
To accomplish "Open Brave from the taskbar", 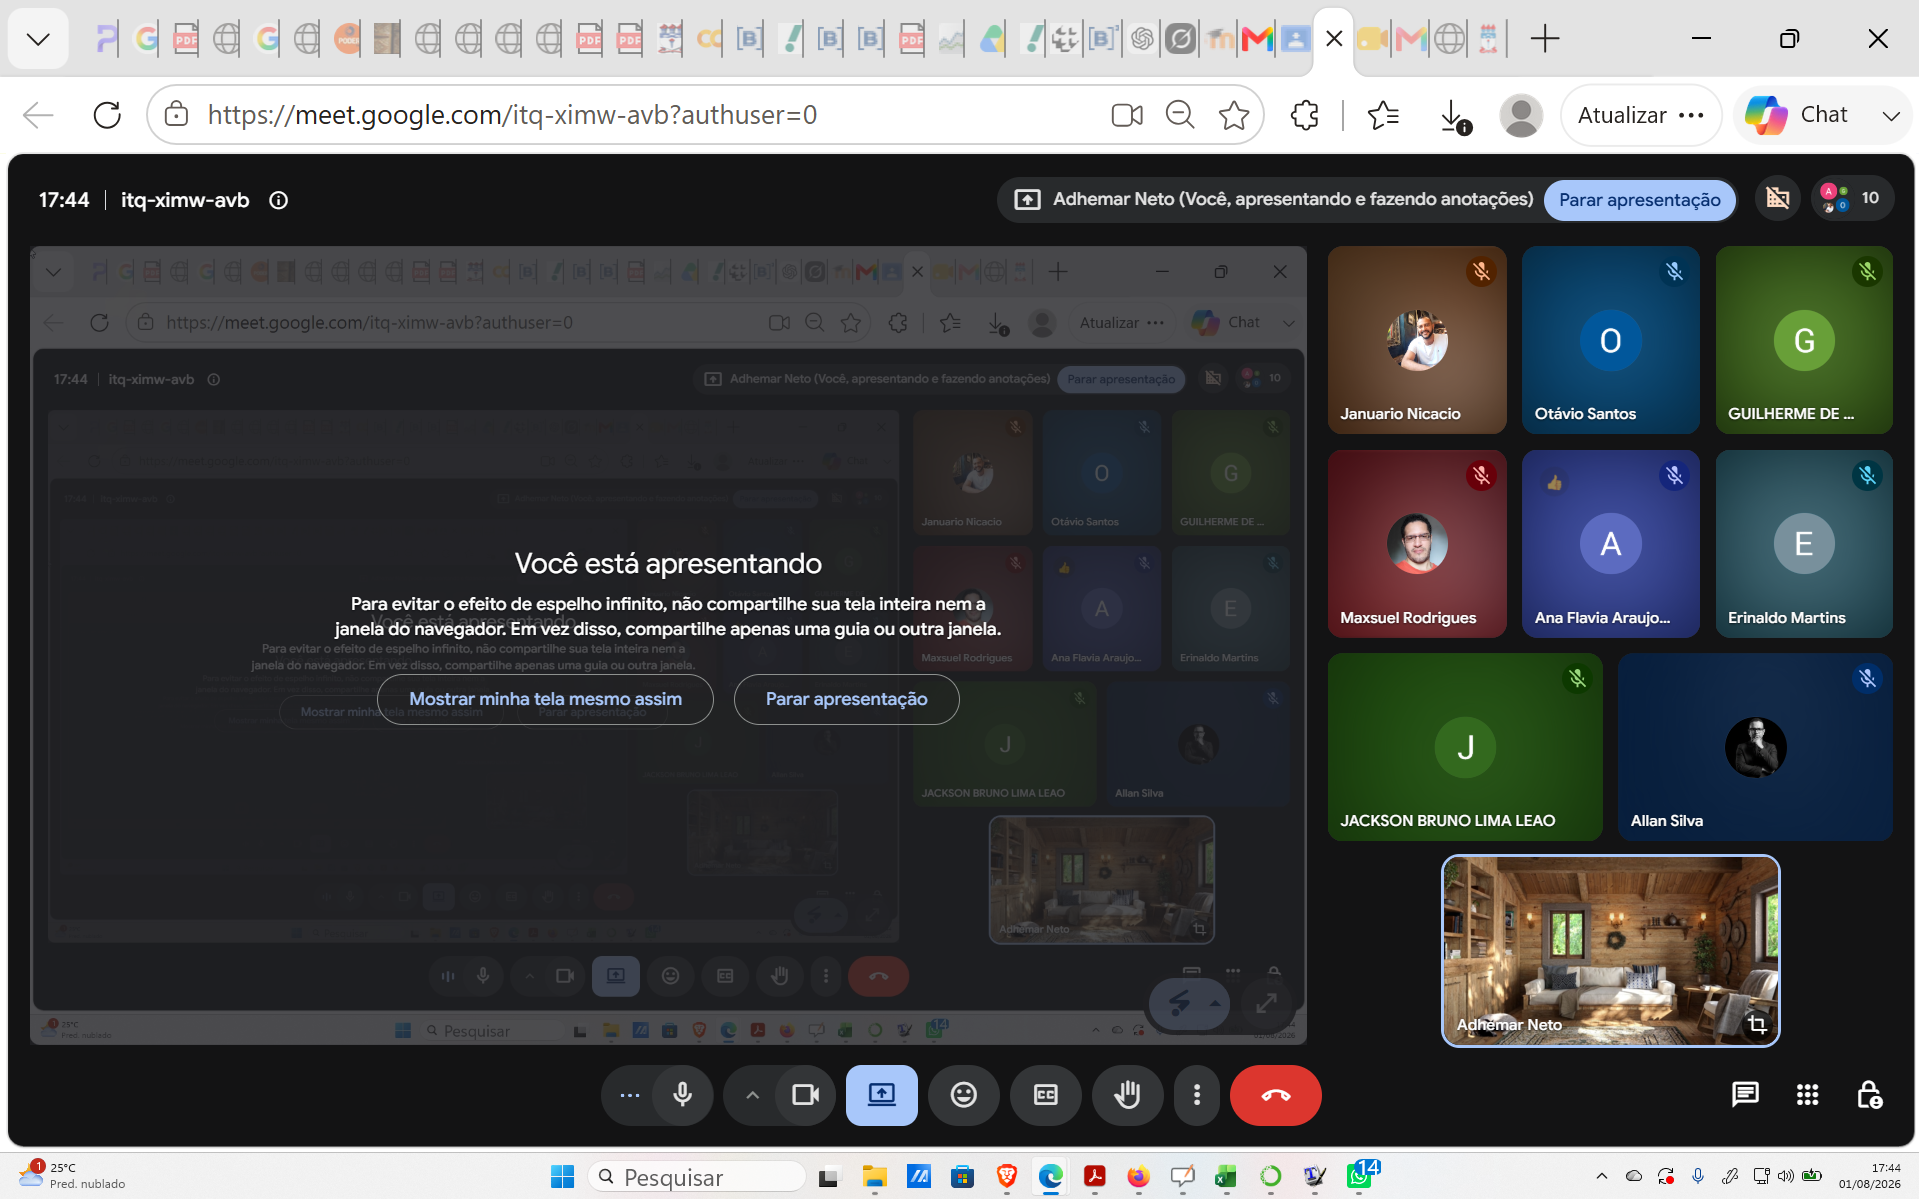I will point(1007,1177).
